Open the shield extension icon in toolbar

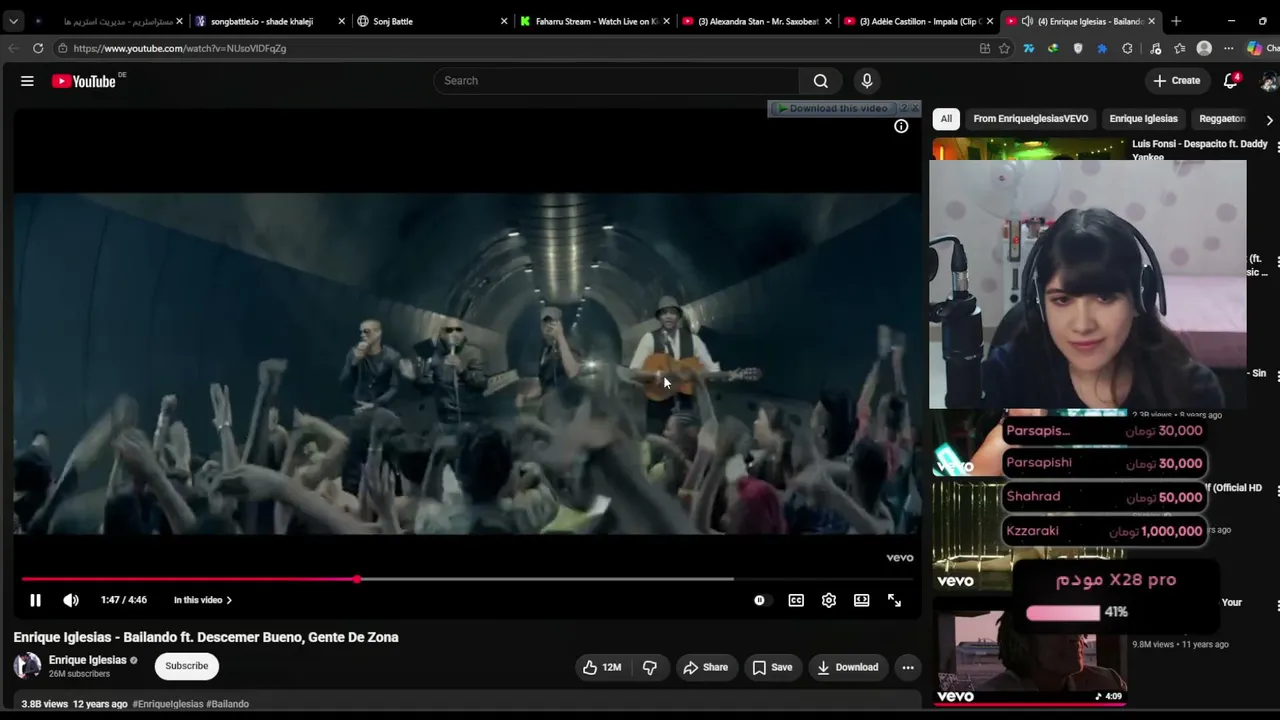click(x=1077, y=48)
